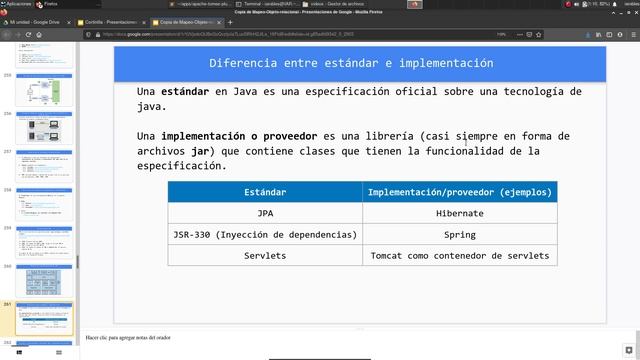Switch to the Terminal window in the taskbar
640x360 pixels.
(267, 4)
